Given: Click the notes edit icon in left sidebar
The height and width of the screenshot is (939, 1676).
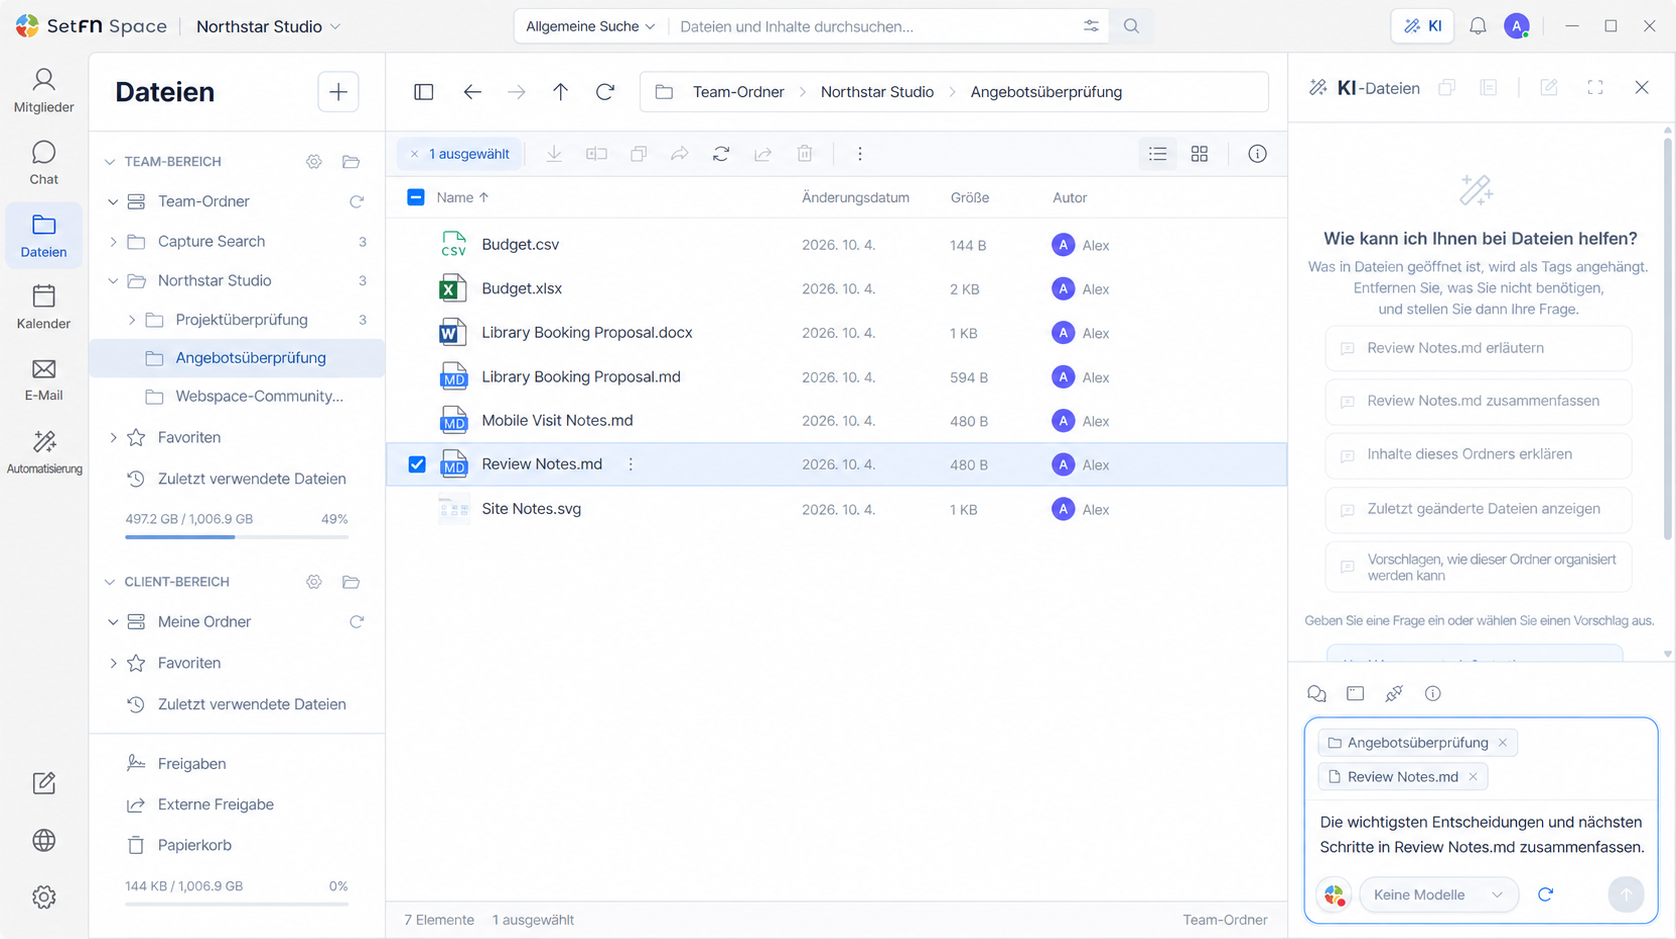Looking at the screenshot, I should [x=44, y=783].
